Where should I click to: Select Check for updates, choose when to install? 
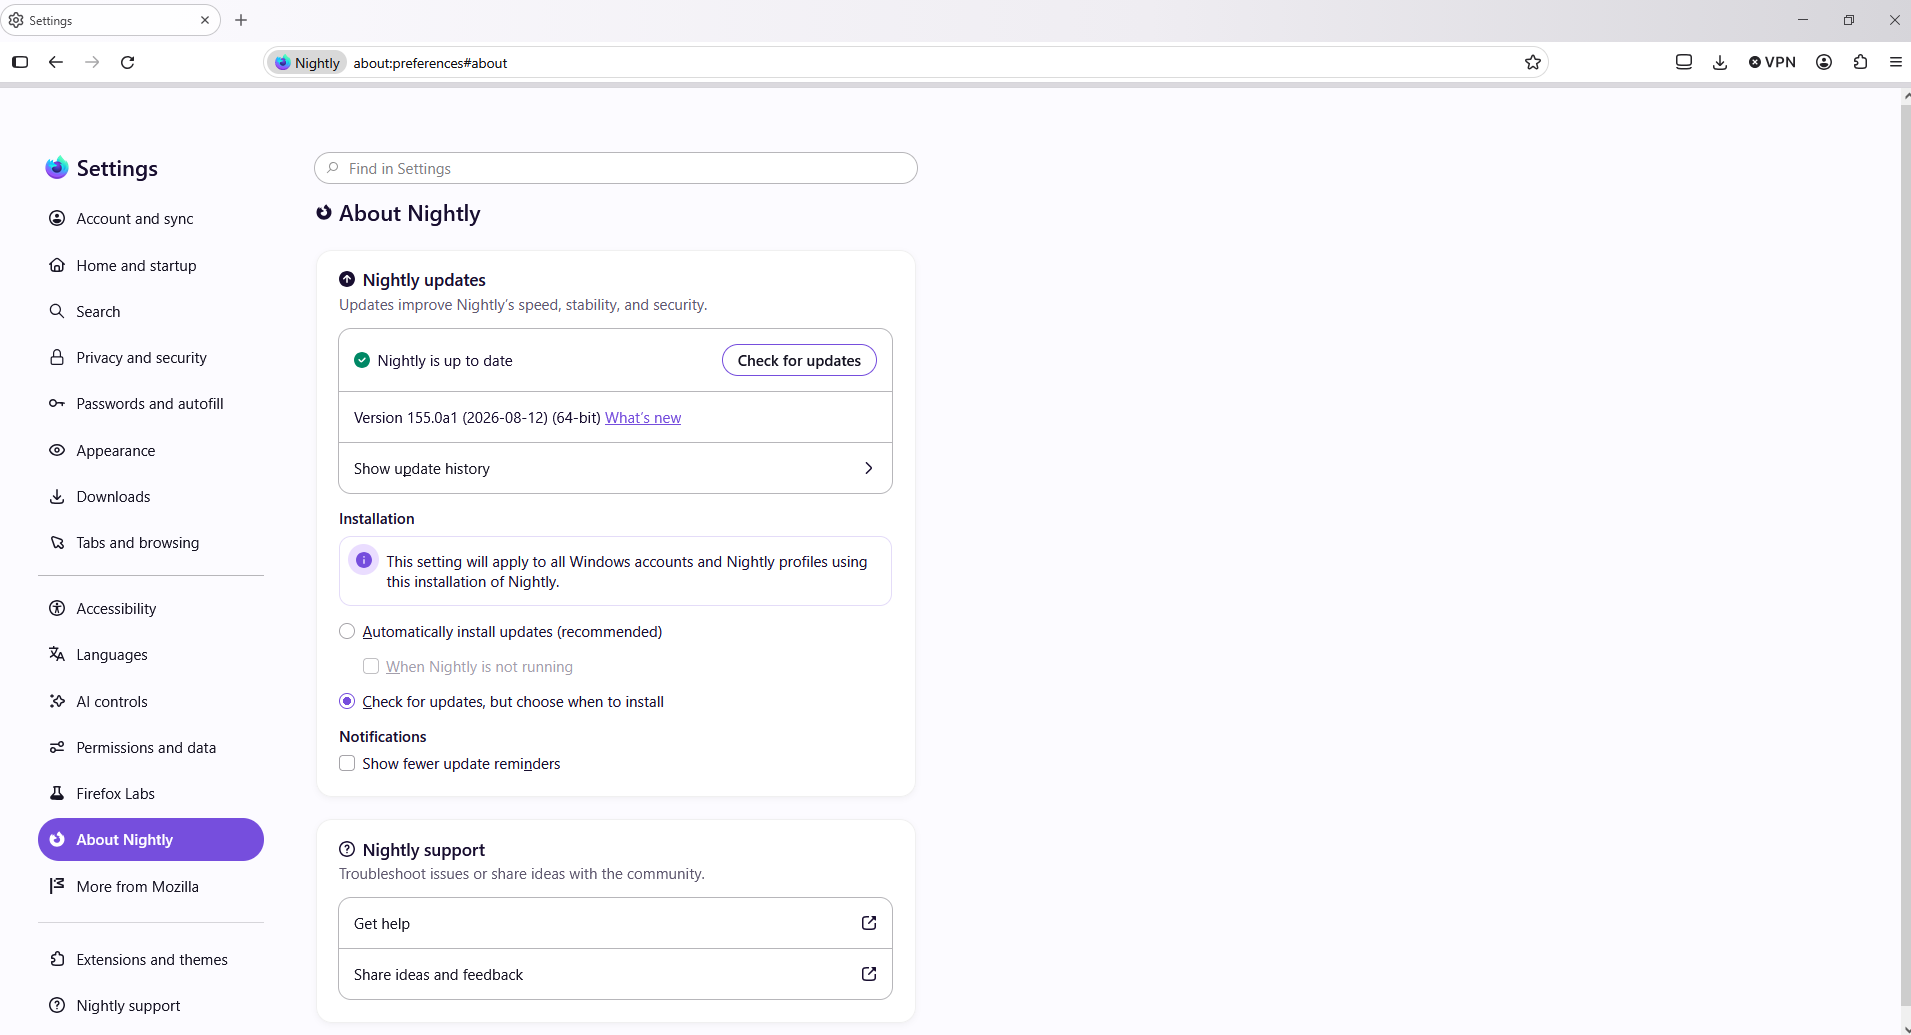347,701
